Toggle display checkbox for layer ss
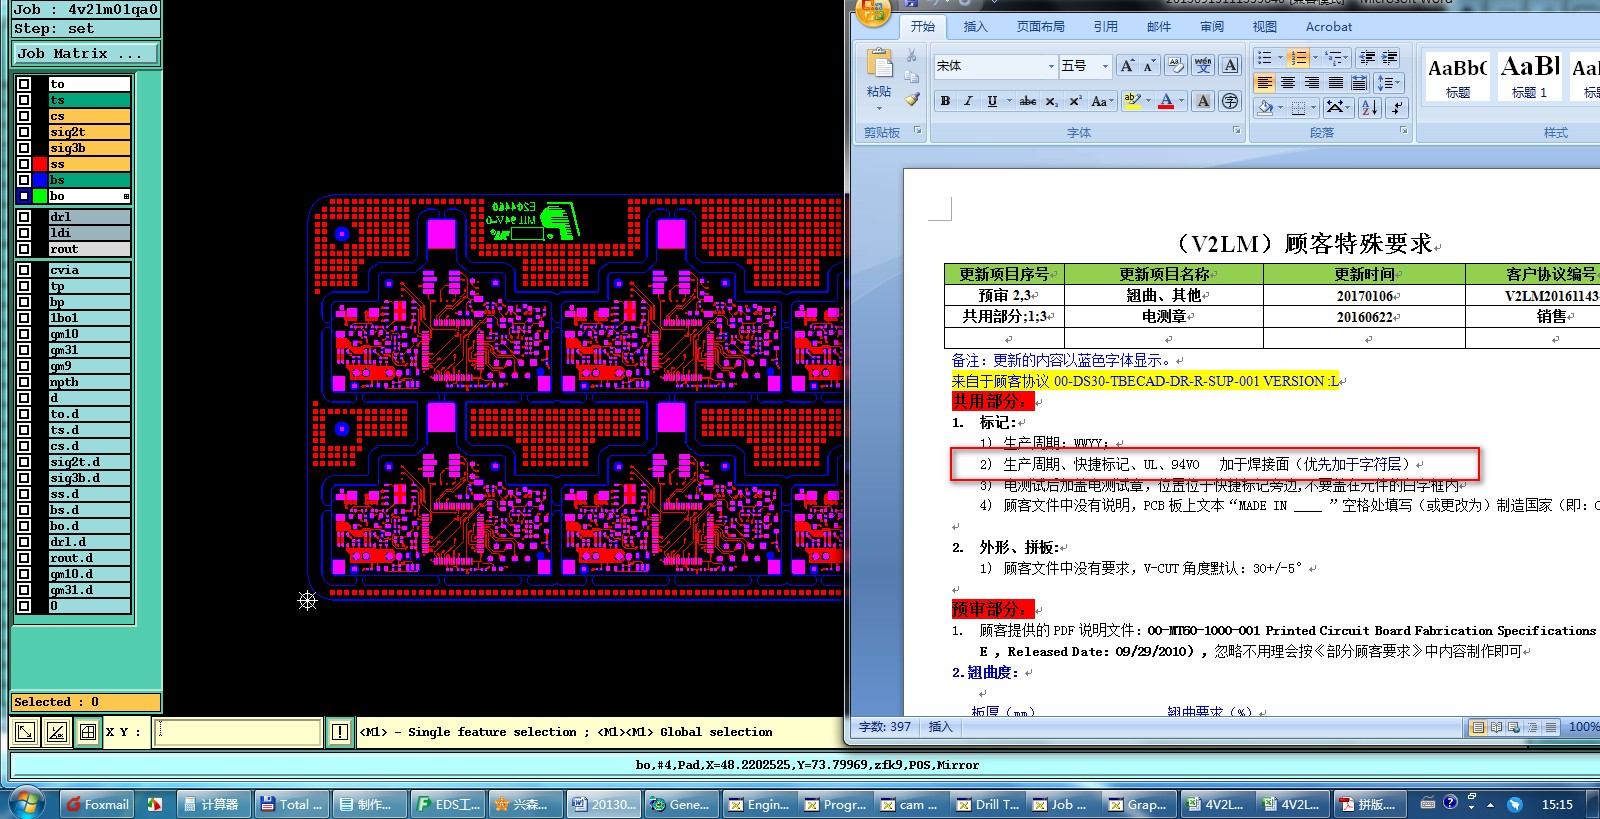The width and height of the screenshot is (1600, 819). click(24, 164)
